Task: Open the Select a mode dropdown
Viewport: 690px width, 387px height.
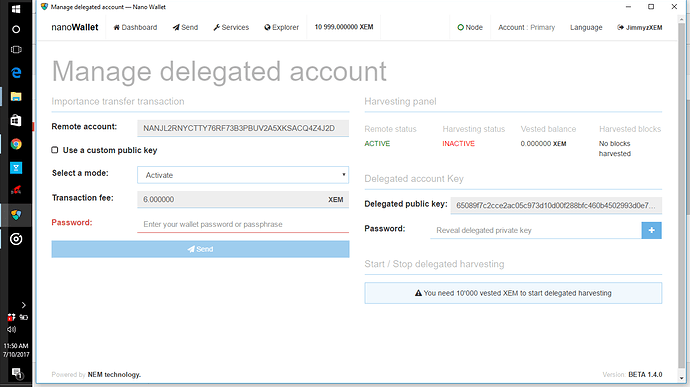Action: 243,175
